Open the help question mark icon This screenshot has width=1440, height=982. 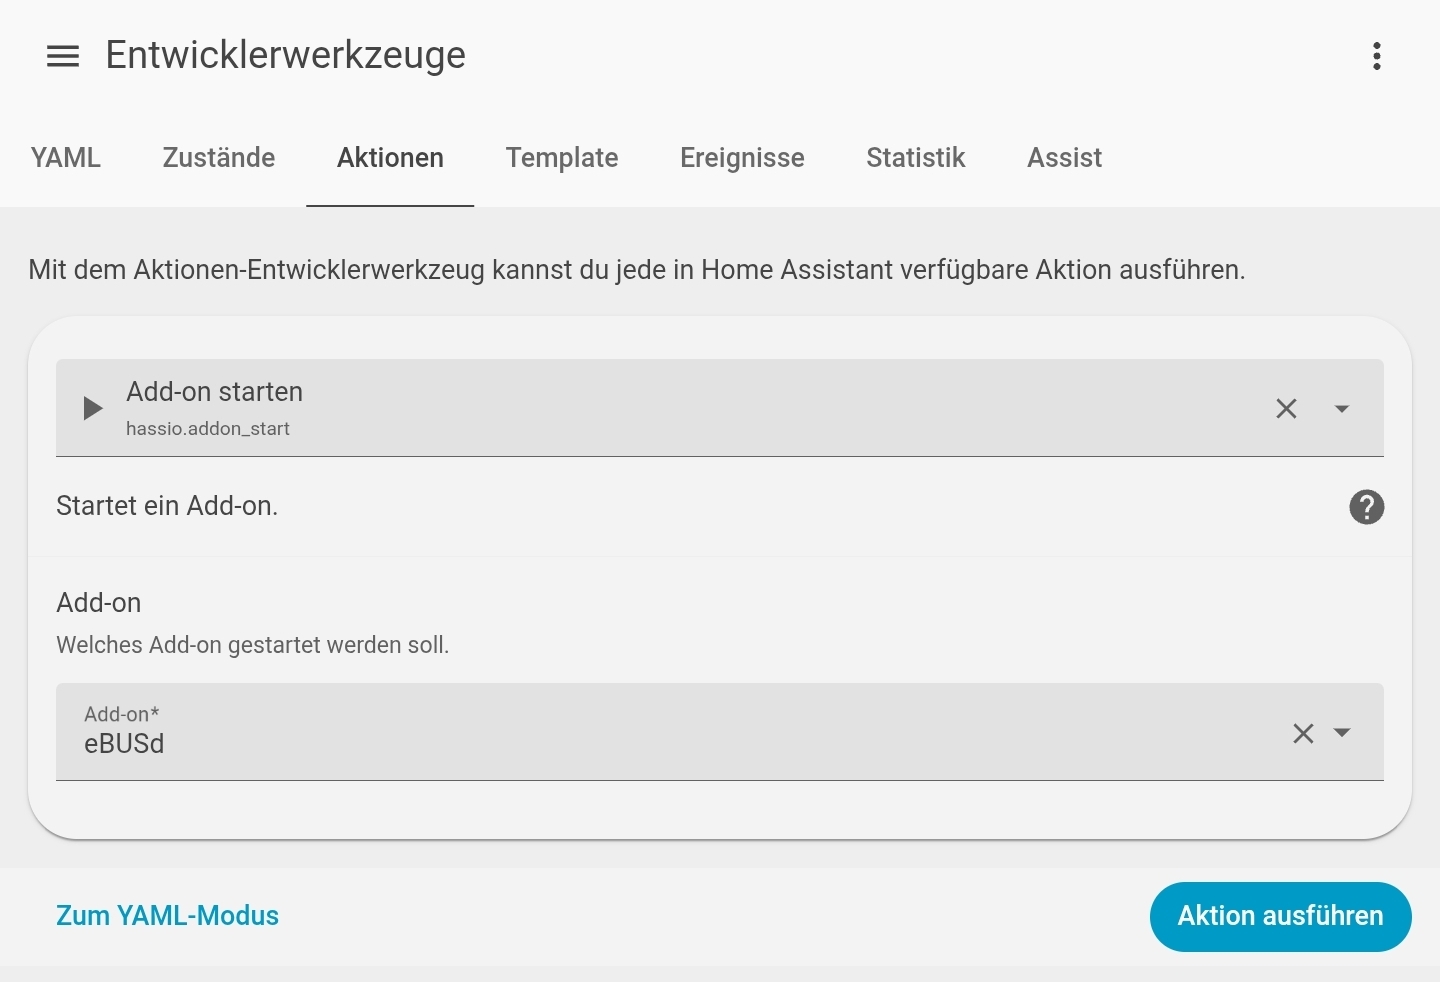[1366, 507]
